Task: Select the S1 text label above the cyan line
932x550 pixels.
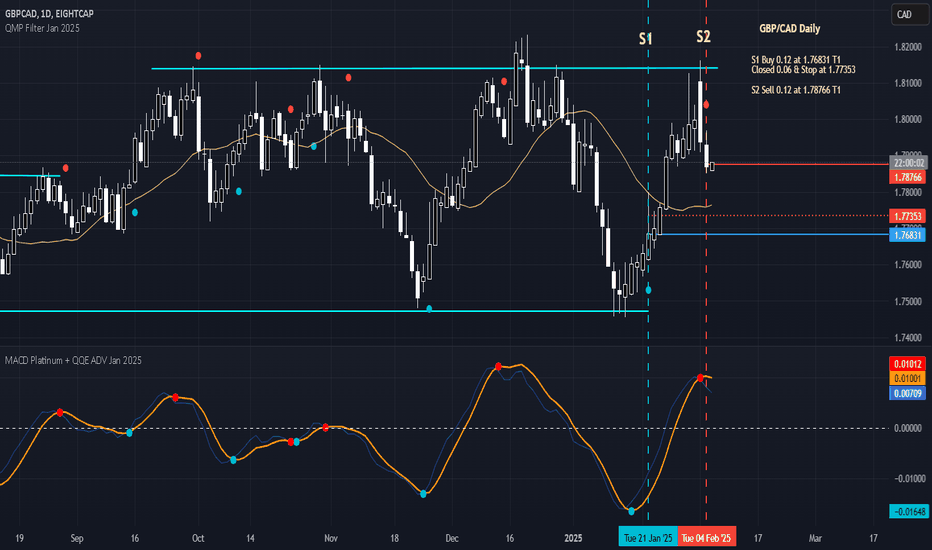Action: coord(646,39)
